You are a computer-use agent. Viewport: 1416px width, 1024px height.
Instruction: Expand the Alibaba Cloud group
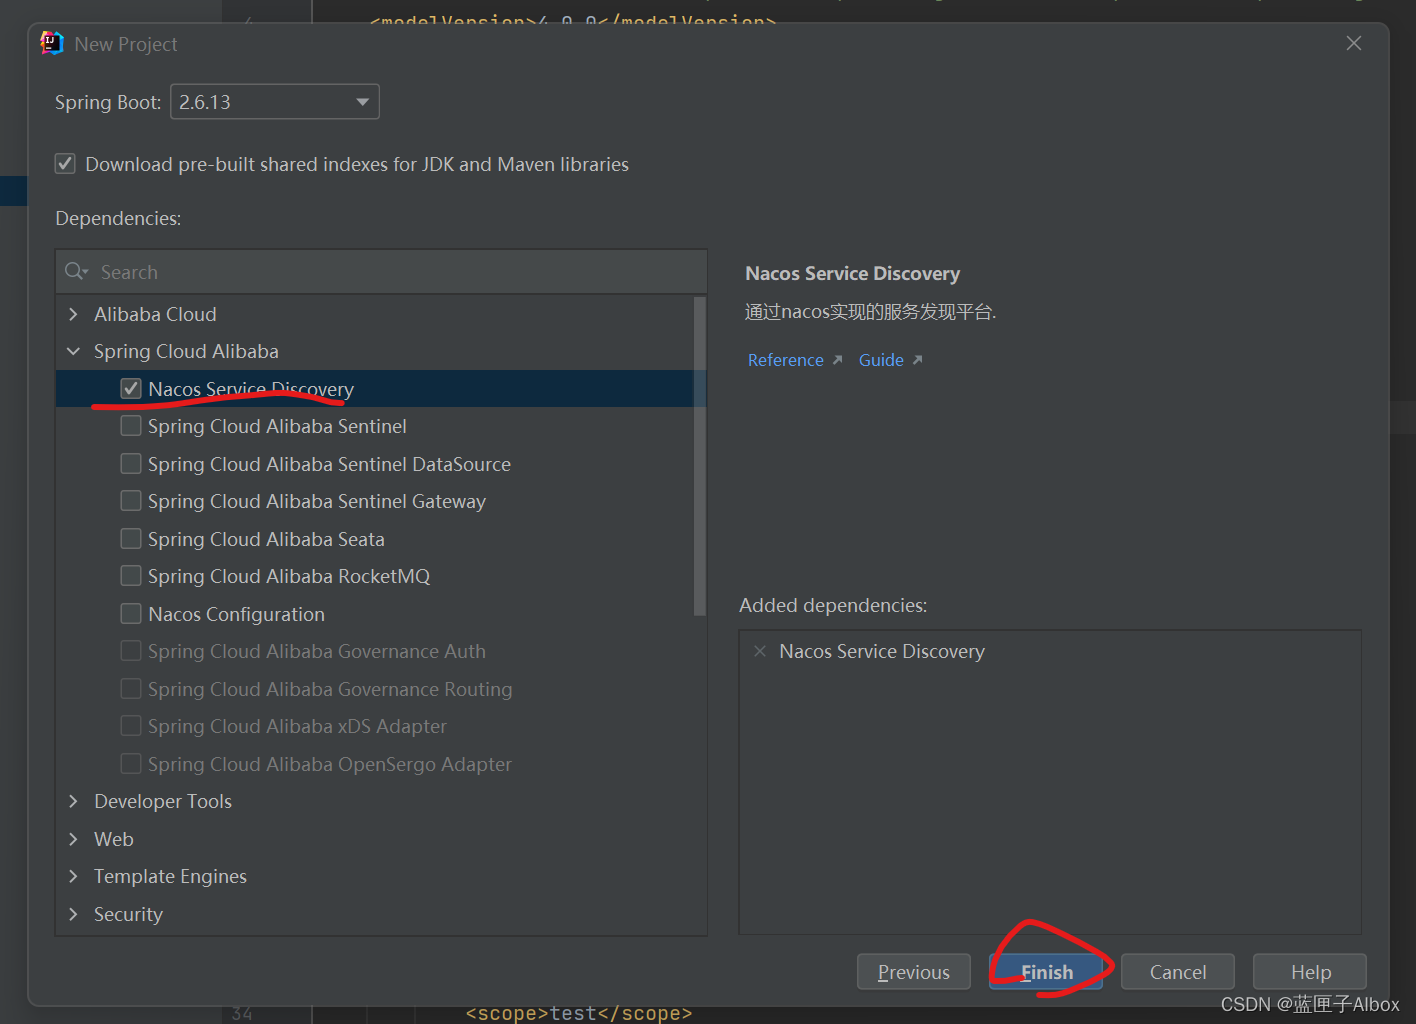(x=73, y=314)
